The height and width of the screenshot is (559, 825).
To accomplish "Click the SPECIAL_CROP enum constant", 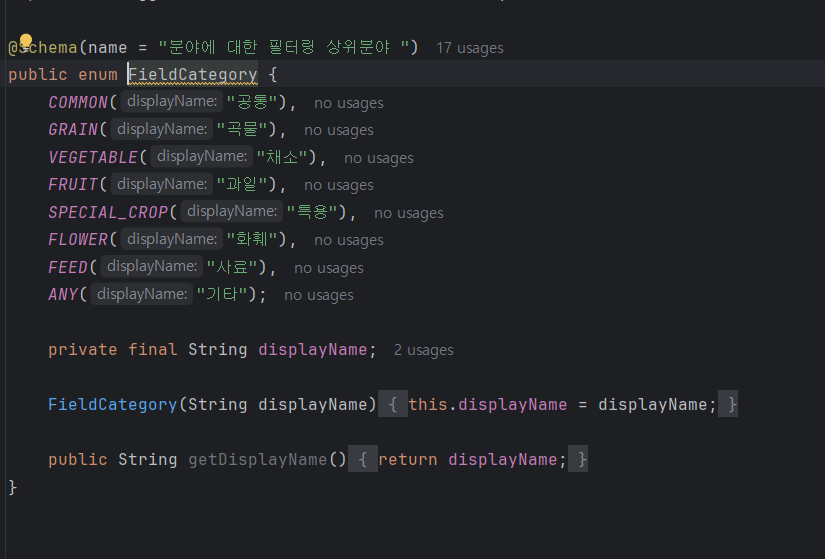I will (x=108, y=212).
